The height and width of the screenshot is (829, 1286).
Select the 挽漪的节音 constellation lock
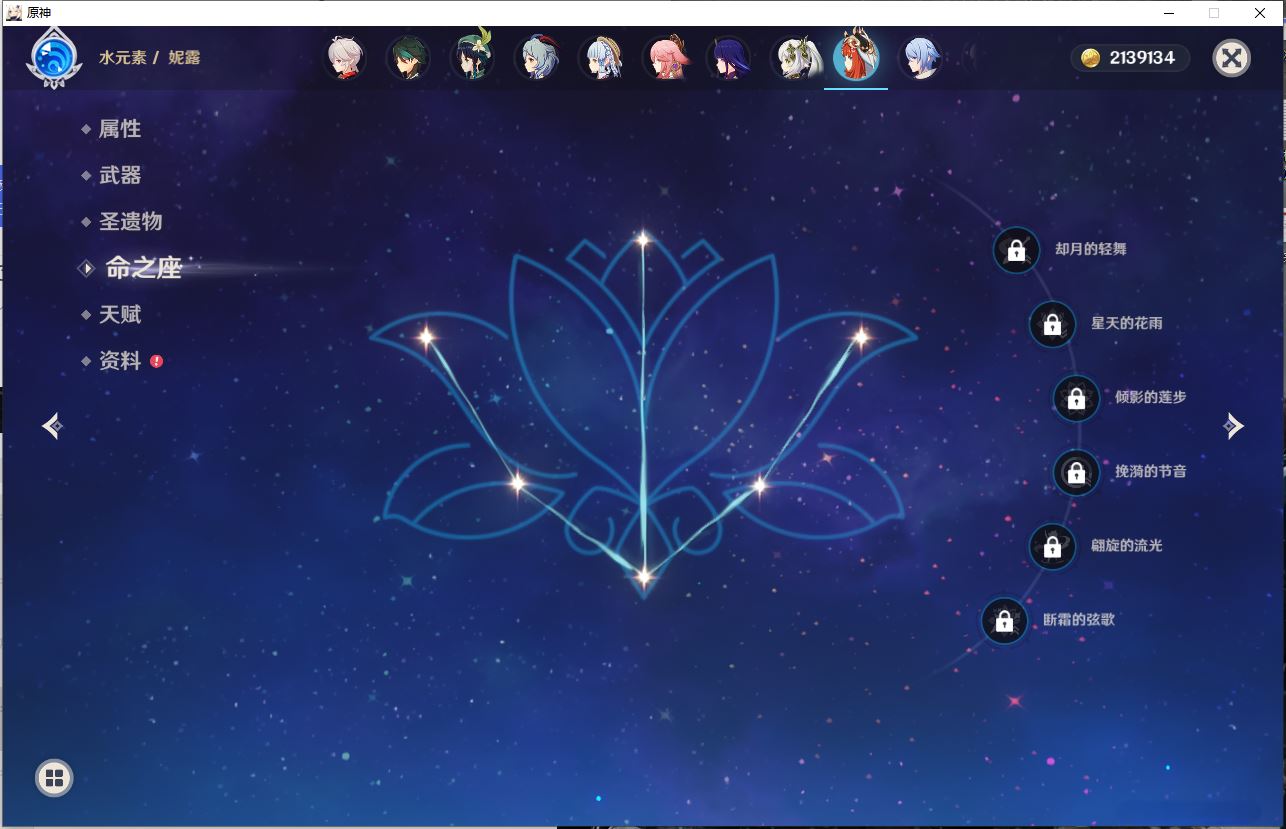[x=1076, y=473]
